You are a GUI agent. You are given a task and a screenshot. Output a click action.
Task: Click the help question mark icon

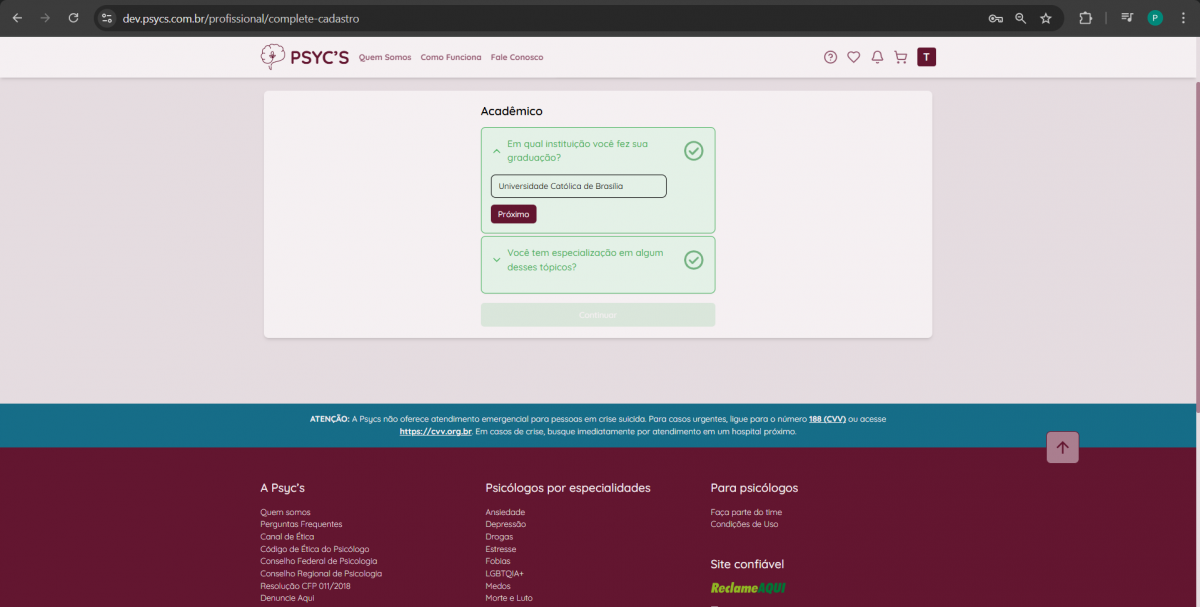click(830, 57)
